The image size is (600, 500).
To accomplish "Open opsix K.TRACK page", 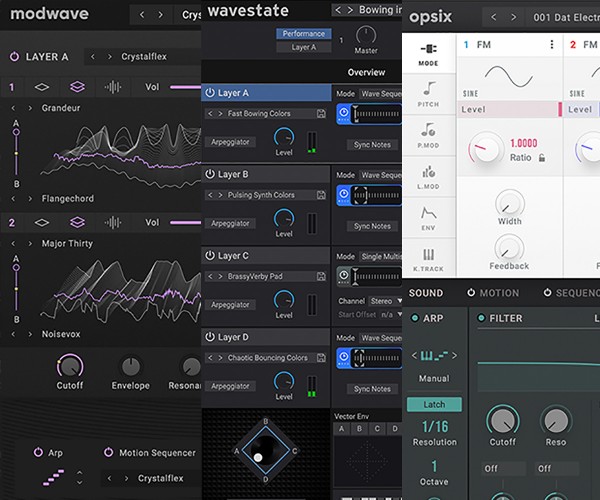I will [x=428, y=254].
